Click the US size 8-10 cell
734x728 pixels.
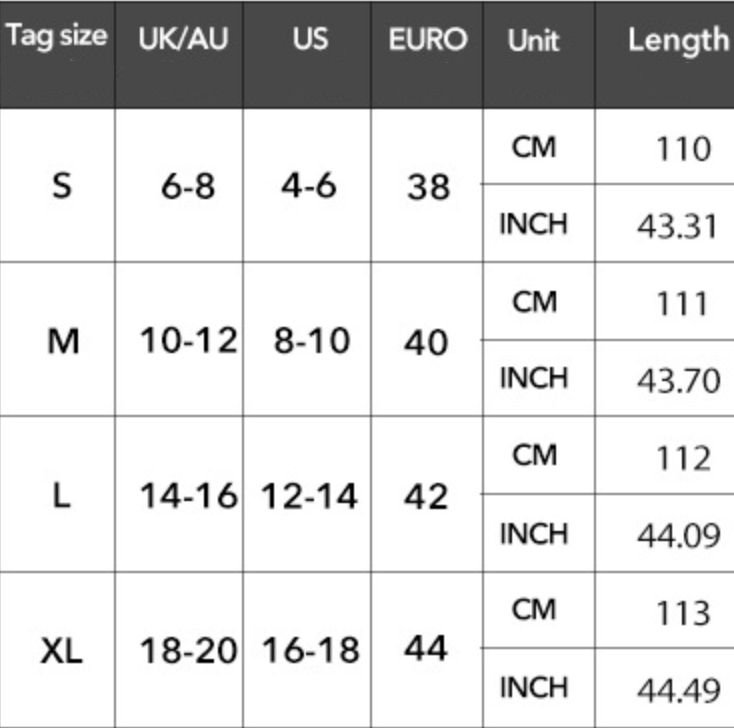311,342
